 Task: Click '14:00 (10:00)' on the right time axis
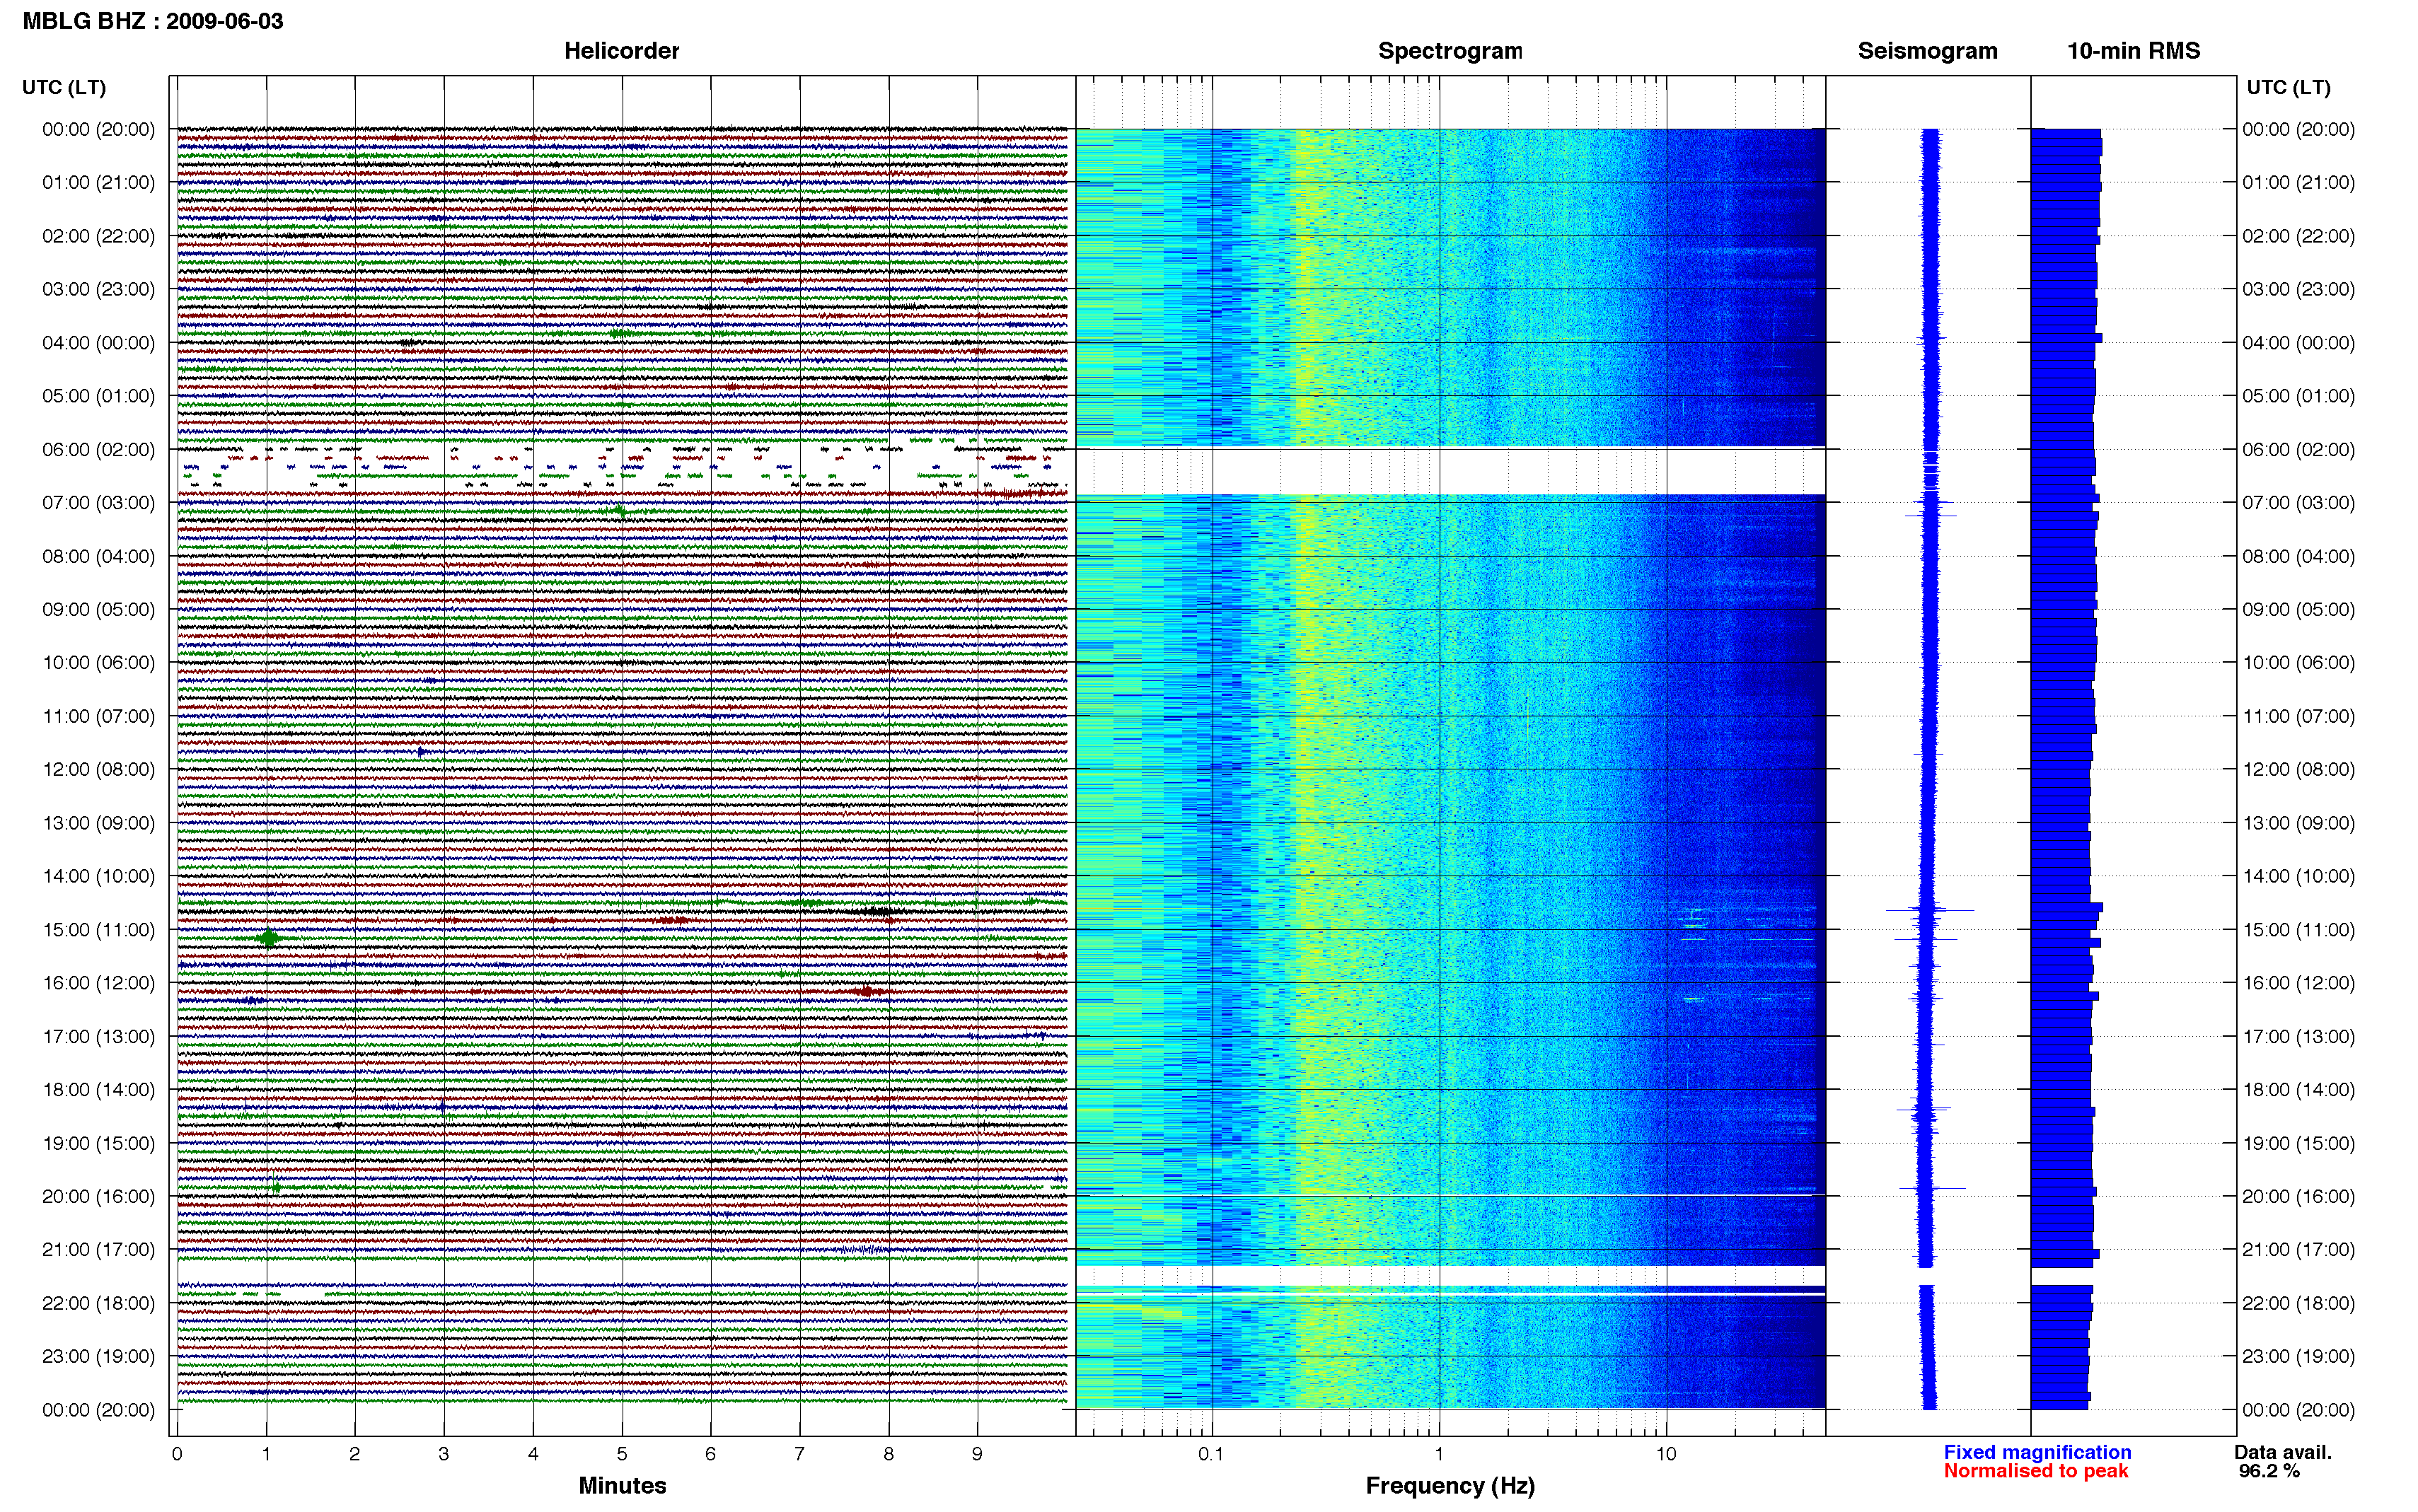(2298, 876)
